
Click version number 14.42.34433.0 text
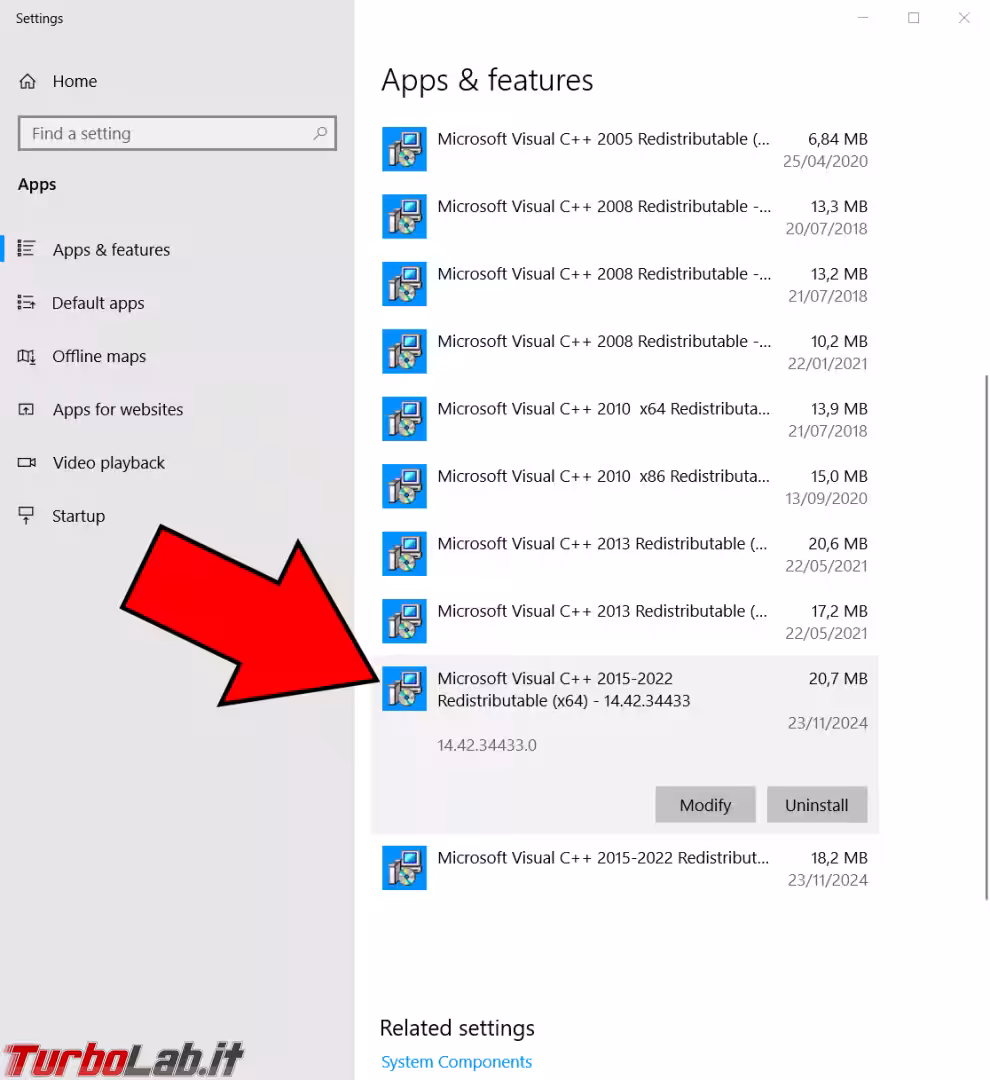[486, 745]
